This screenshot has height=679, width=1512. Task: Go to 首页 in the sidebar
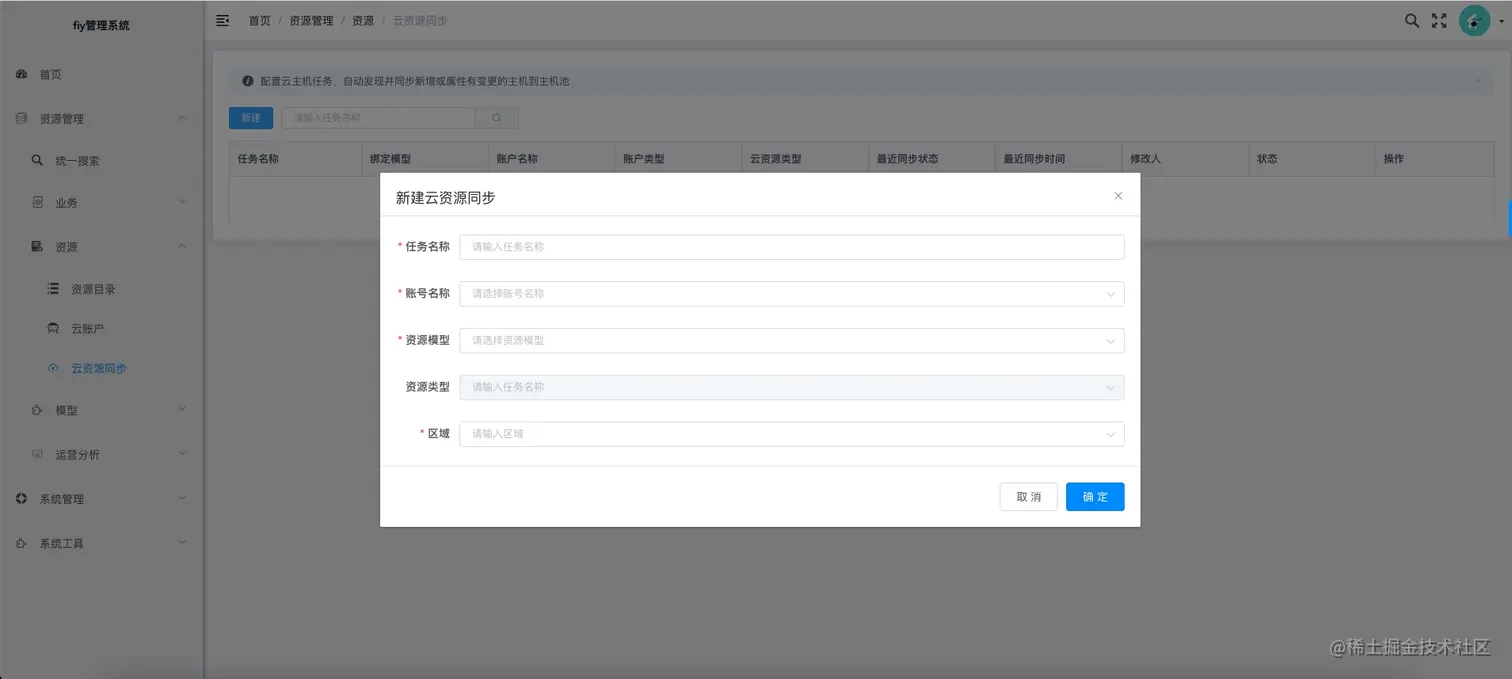(x=50, y=75)
